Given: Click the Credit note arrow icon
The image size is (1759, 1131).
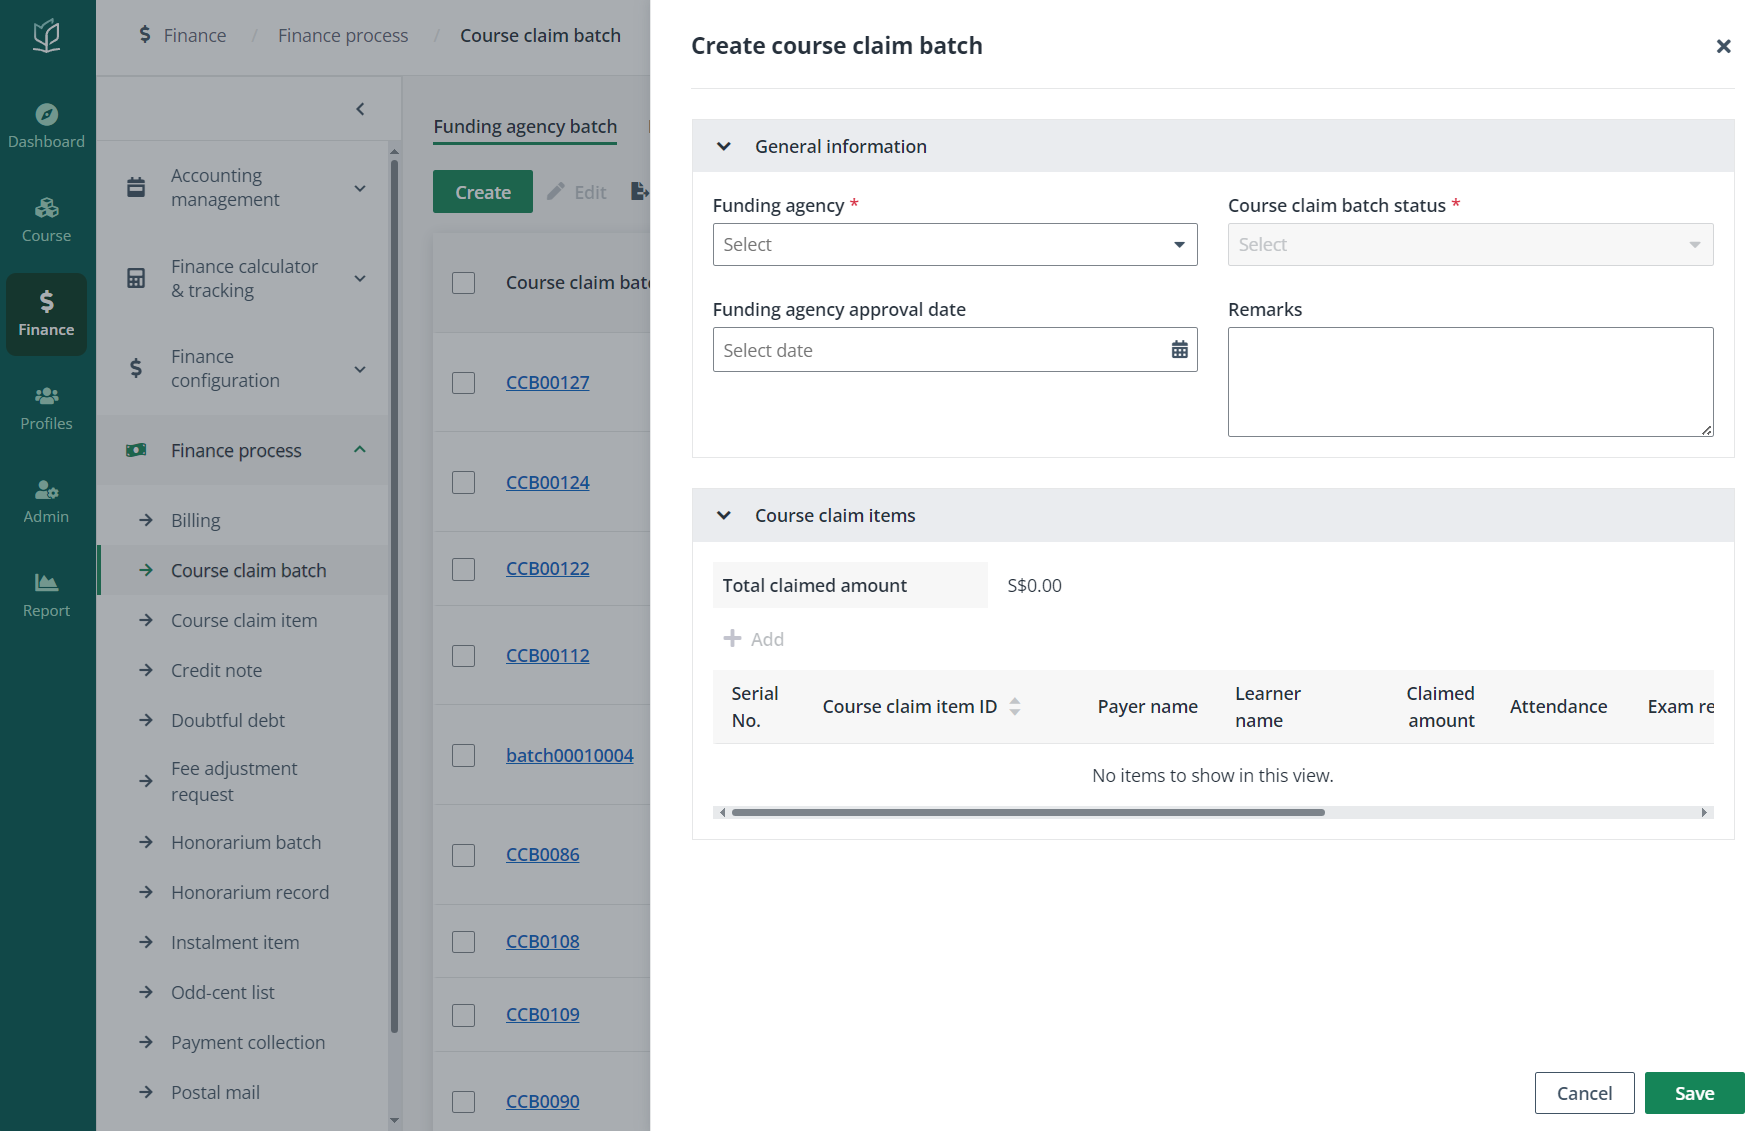Looking at the screenshot, I should [x=146, y=670].
